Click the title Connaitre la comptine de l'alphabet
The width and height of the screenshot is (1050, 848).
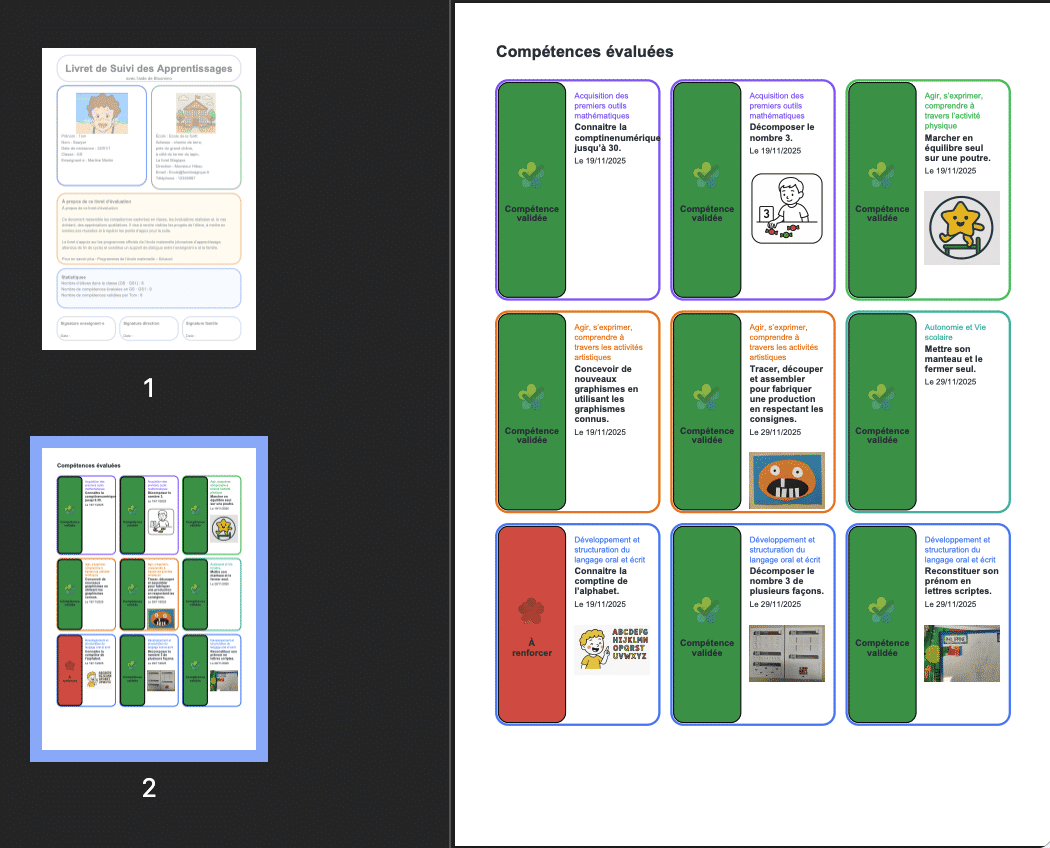pos(601,581)
